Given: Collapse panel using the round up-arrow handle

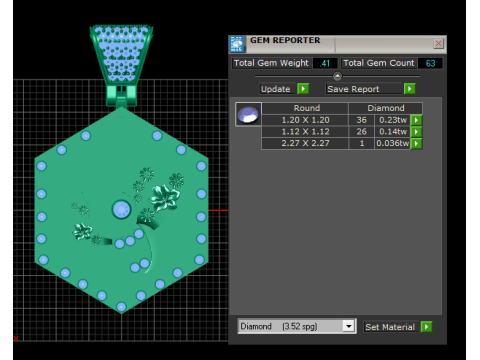Looking at the screenshot, I should [337, 76].
